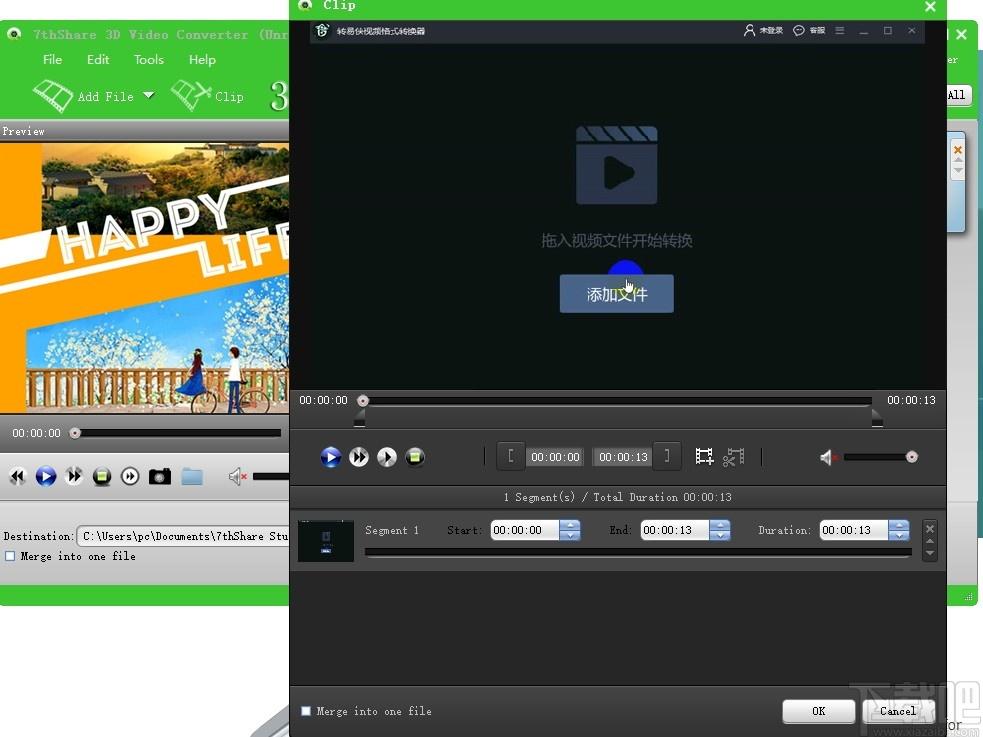The image size is (983, 737).
Task: Click the fast-forward button in the main Preview panel
Action: [74, 477]
